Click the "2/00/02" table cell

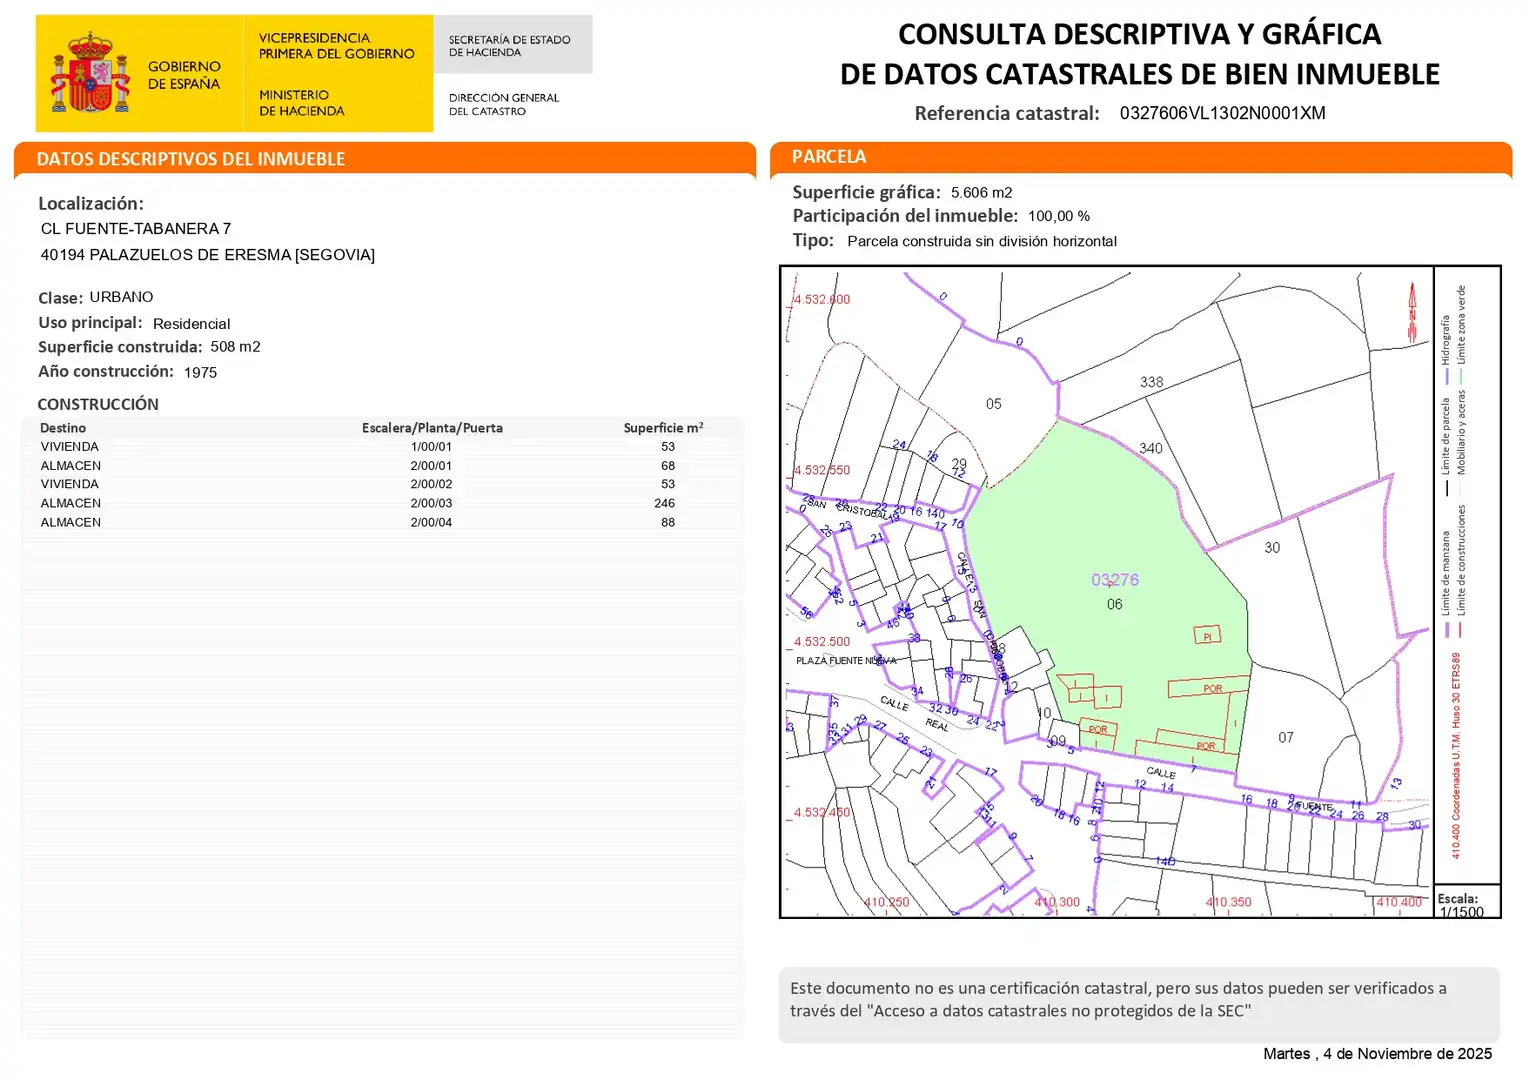(x=431, y=484)
